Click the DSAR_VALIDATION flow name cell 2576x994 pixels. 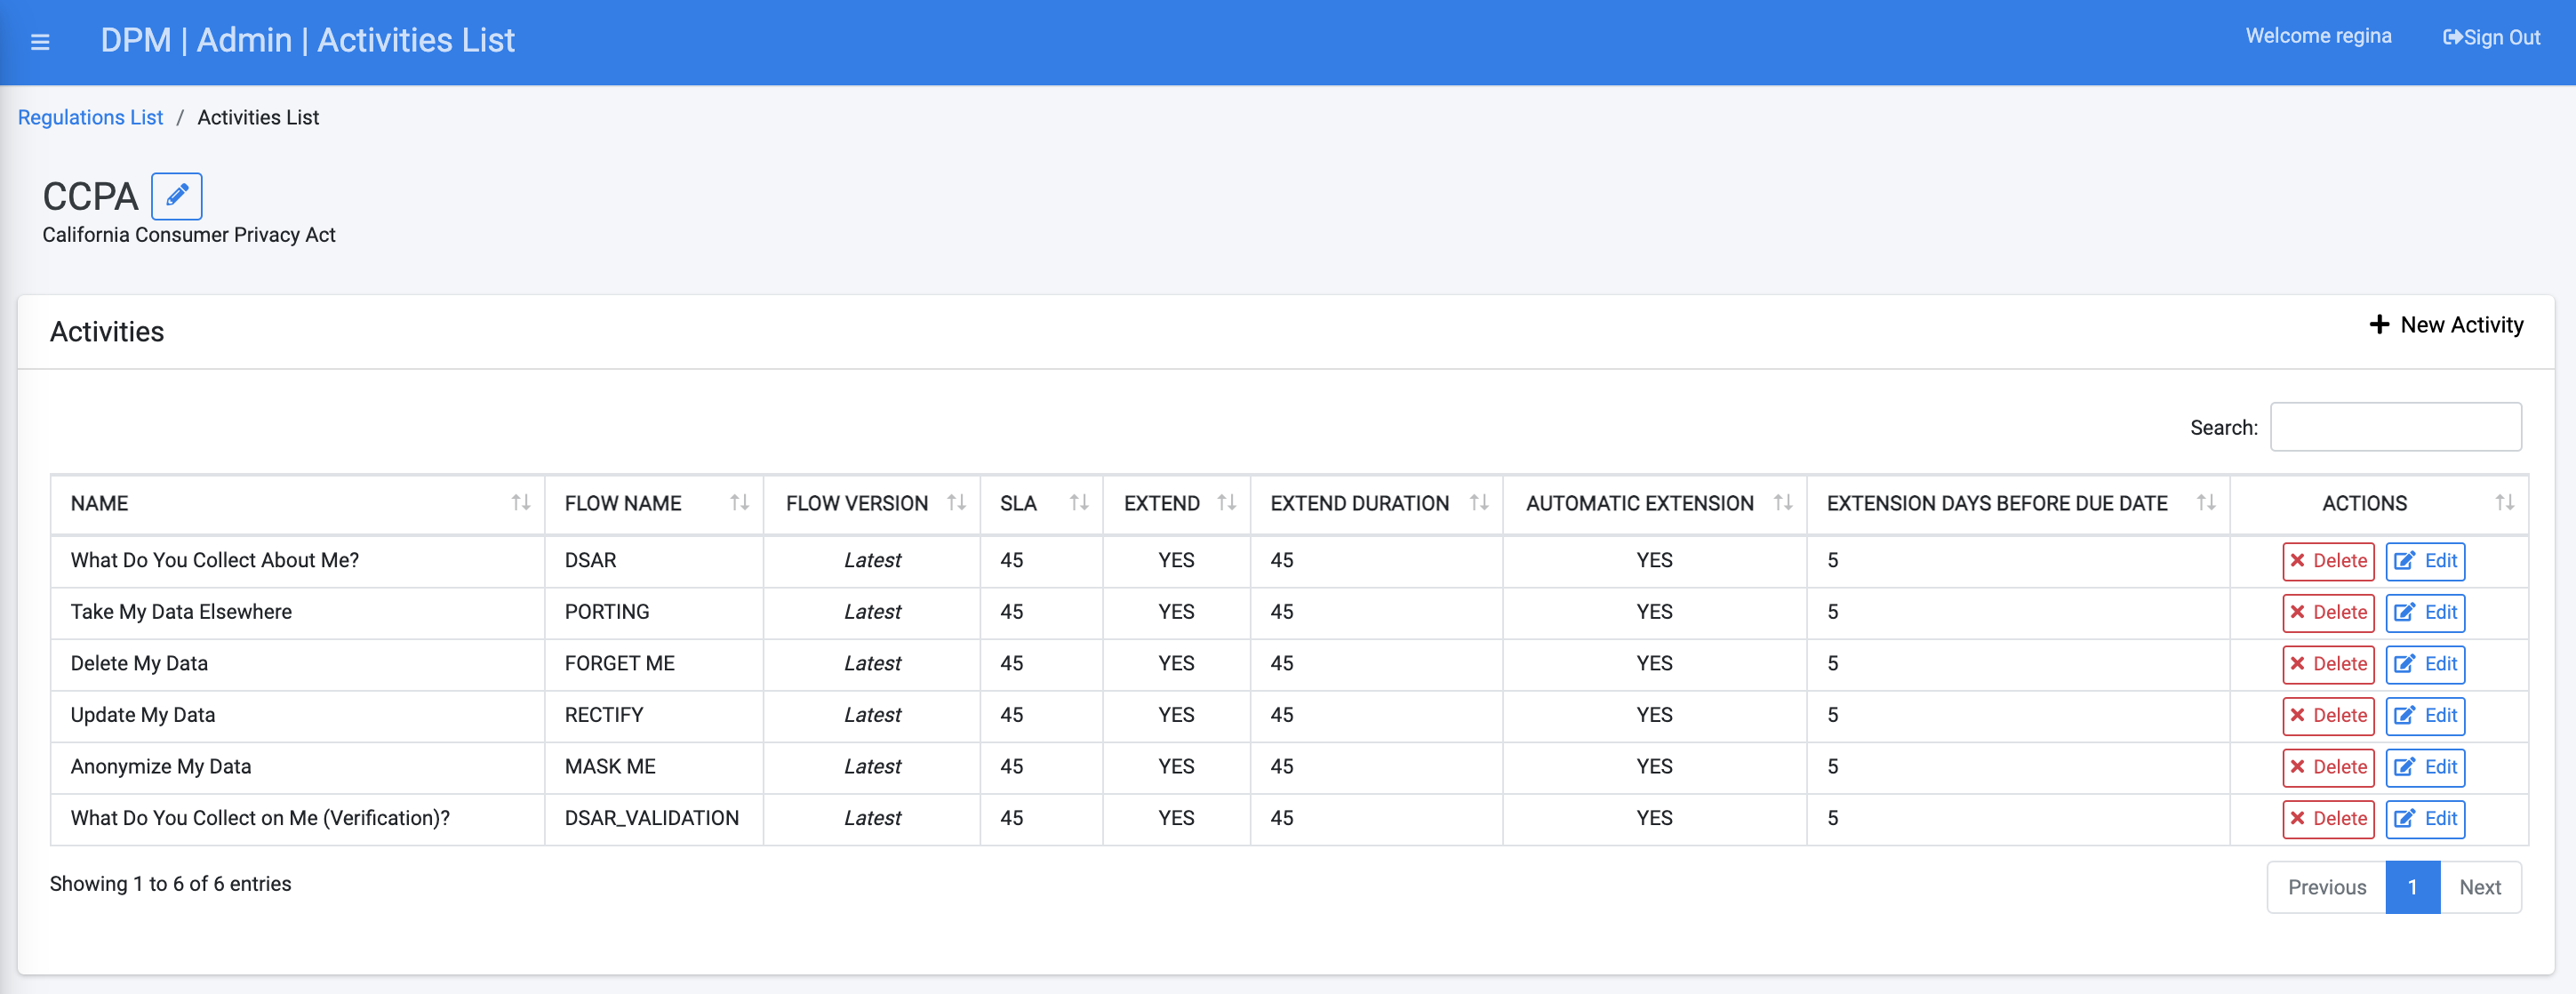pos(654,819)
